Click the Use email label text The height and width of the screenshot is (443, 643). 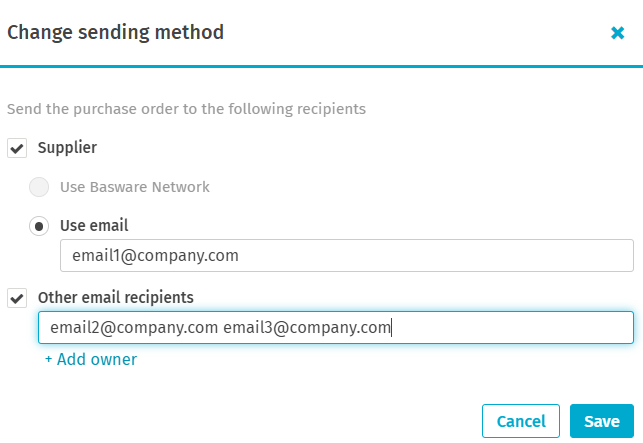pos(94,226)
